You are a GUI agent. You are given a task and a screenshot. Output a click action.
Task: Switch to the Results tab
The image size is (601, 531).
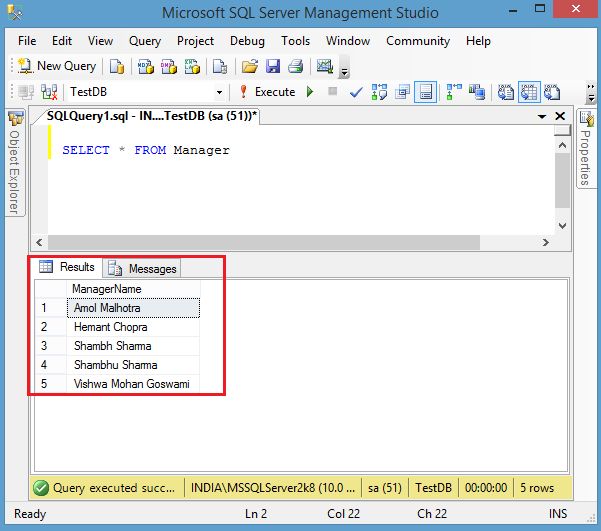(67, 267)
